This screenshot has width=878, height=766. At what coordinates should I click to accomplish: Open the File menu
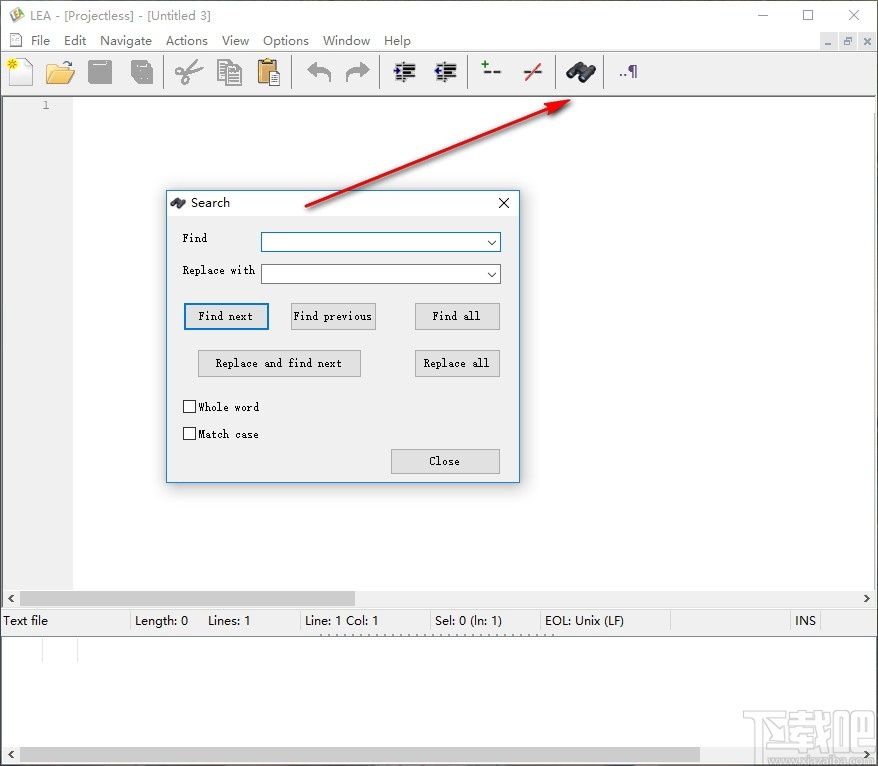pyautogui.click(x=40, y=40)
